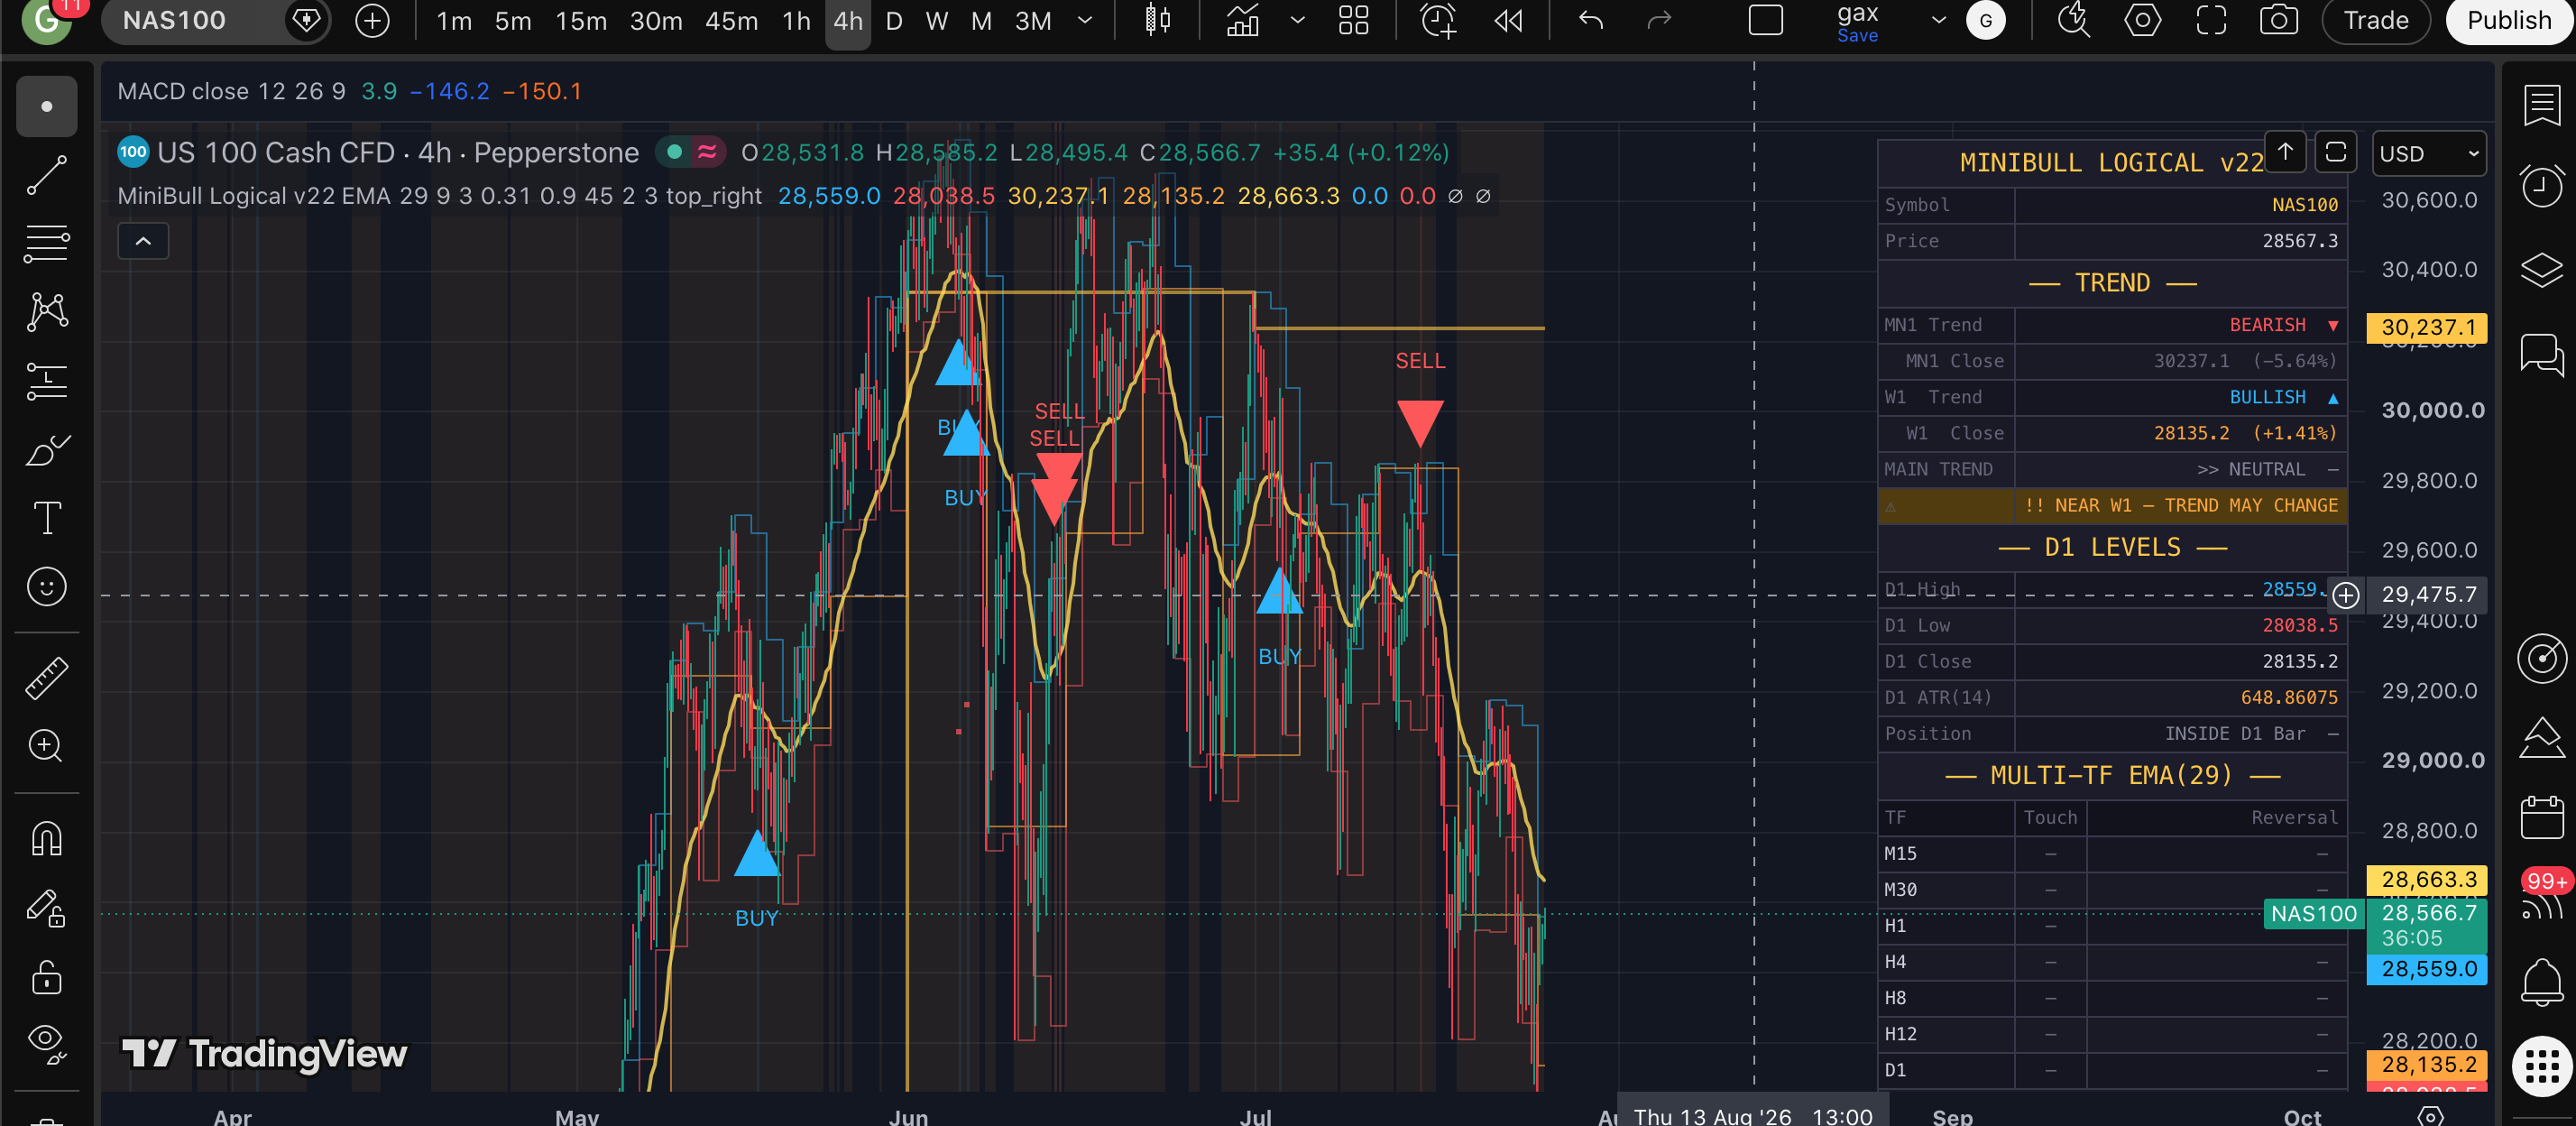Screen dimensions: 2576x1126
Task: Open the Trade button
Action: pyautogui.click(x=2375, y=21)
